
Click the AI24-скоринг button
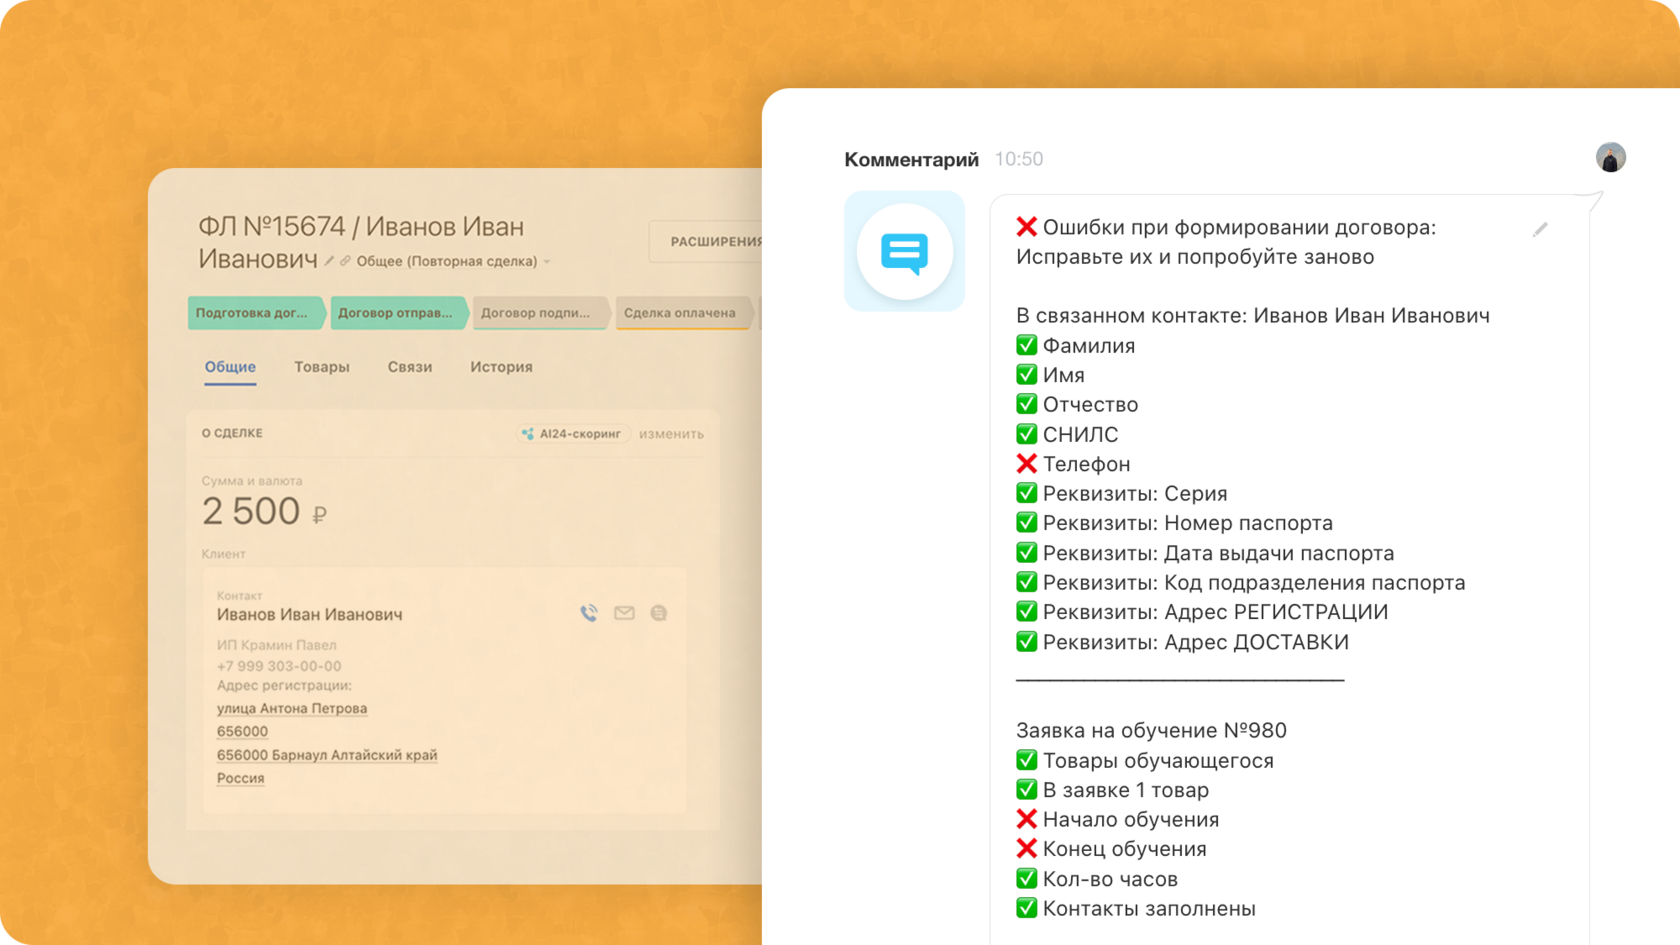coord(572,434)
